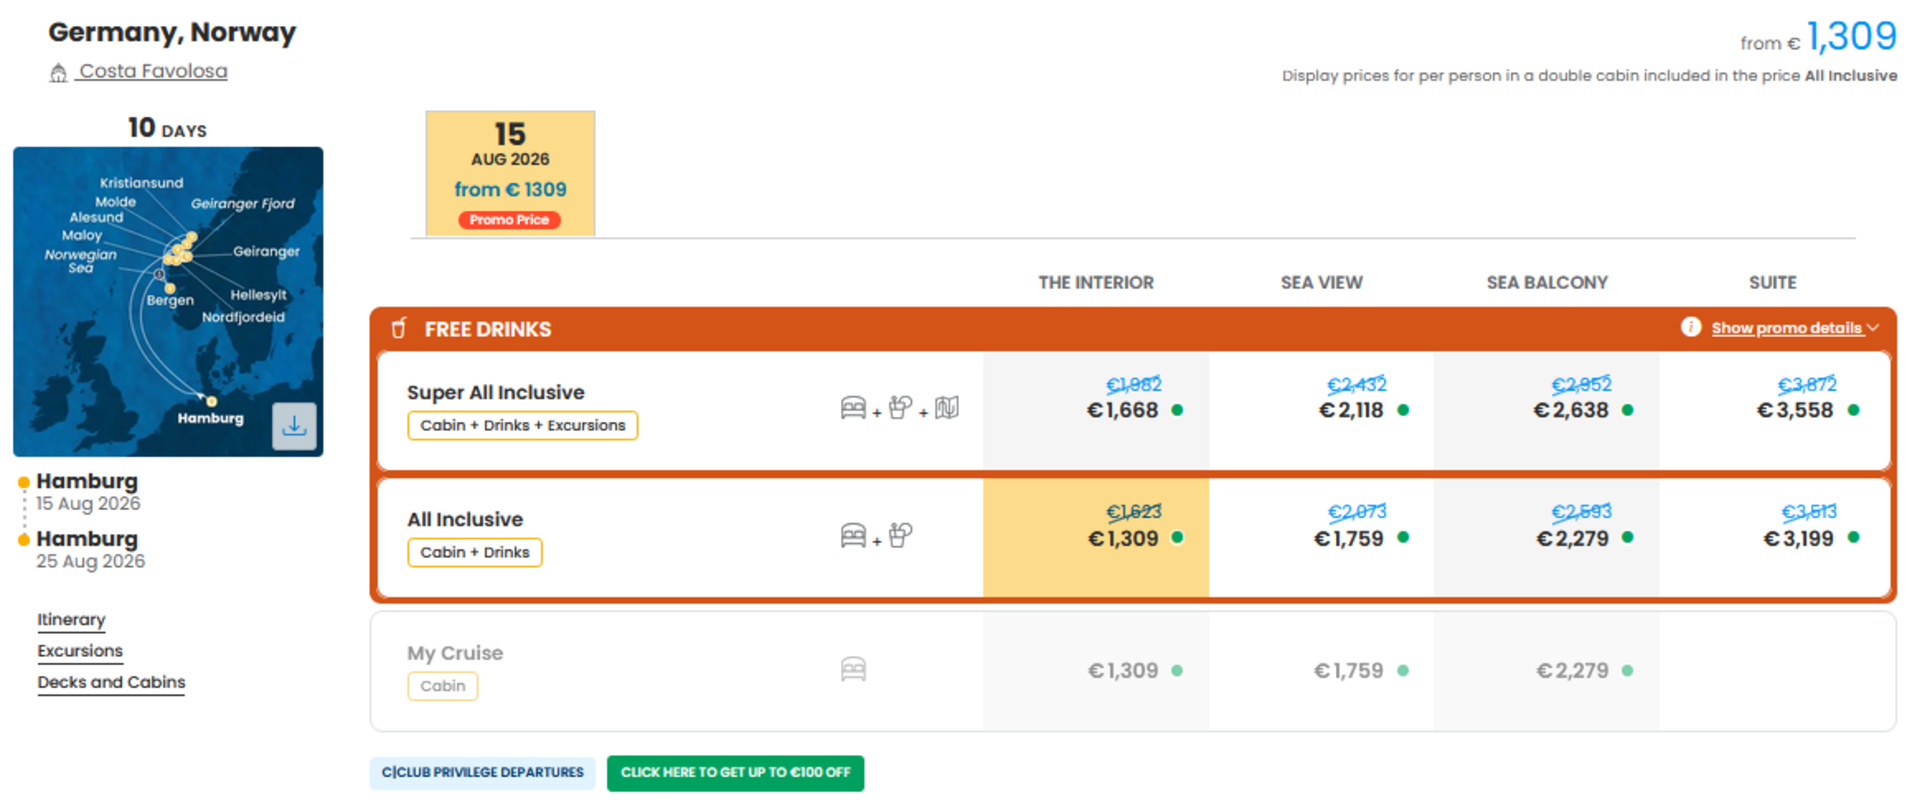The image size is (1912, 800).
Task: Click the drinks icon in All Inclusive row
Action: tap(900, 535)
